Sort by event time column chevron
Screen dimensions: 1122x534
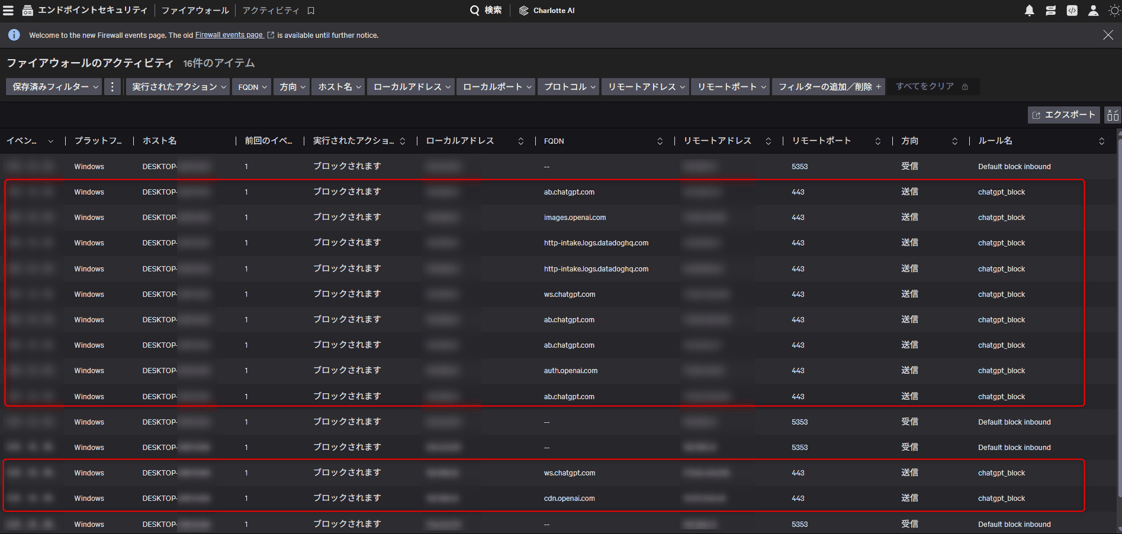click(50, 141)
